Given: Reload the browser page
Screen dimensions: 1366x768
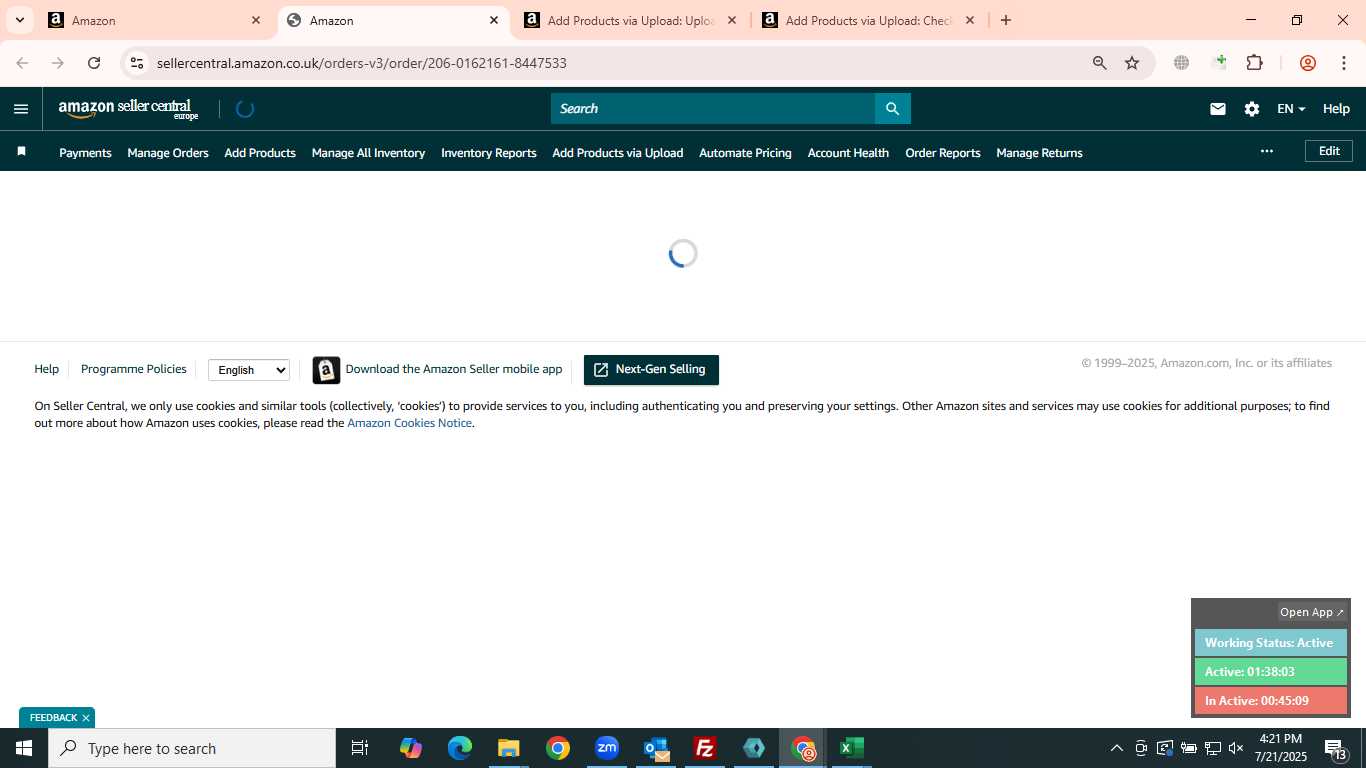Looking at the screenshot, I should [x=94, y=63].
